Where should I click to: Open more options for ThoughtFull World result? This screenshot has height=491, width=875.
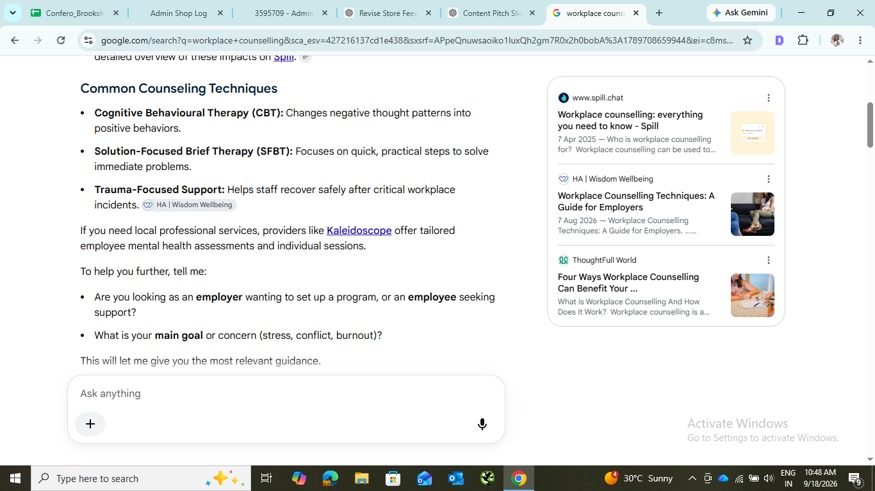(768, 260)
